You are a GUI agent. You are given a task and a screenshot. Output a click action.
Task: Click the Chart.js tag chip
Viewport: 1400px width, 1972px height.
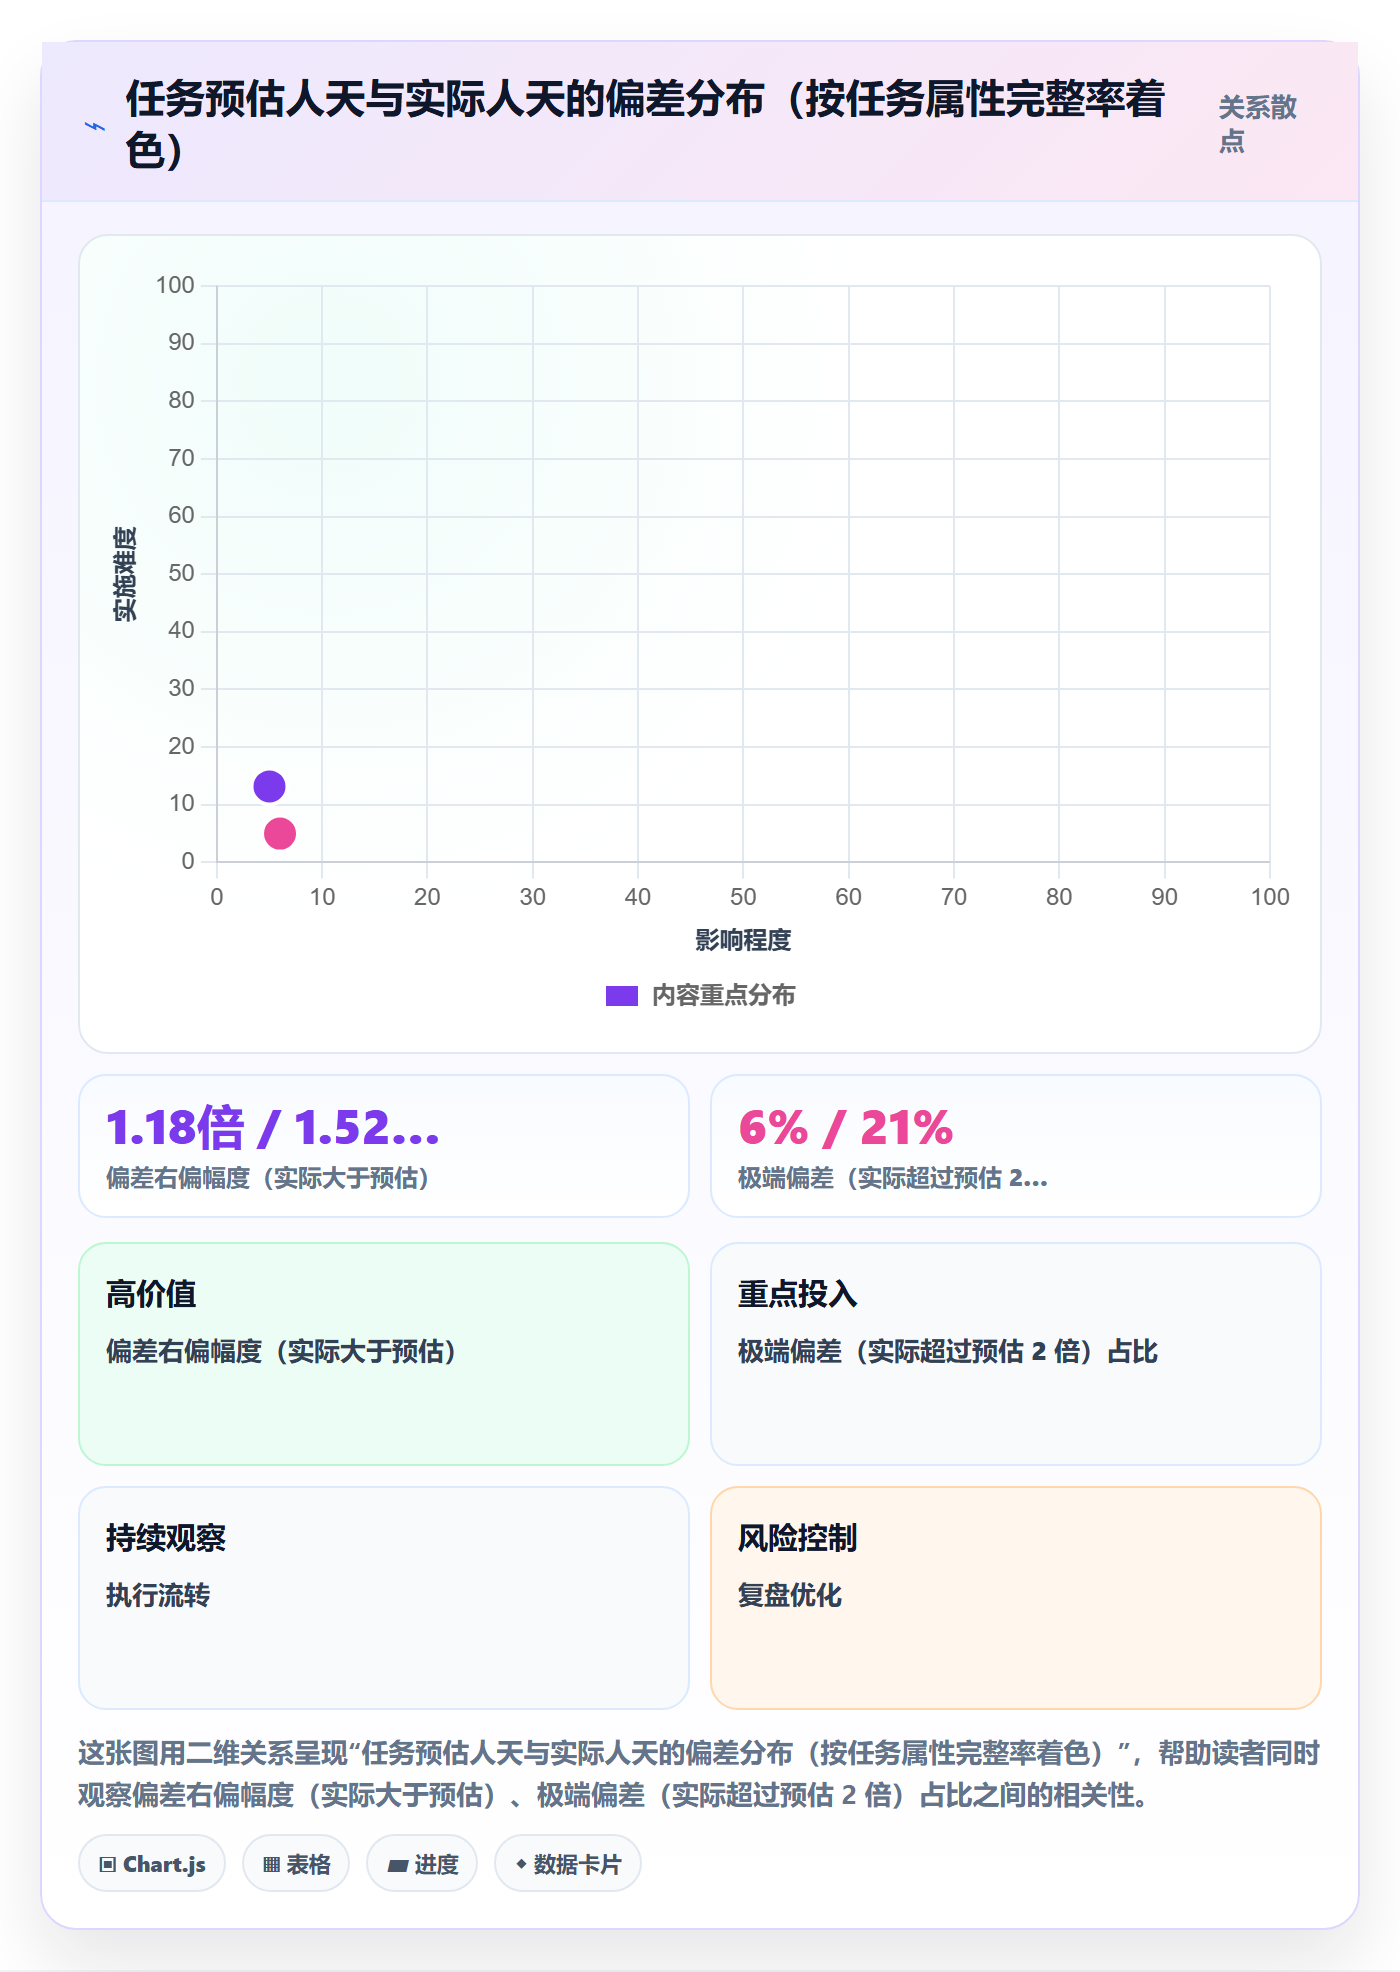[152, 1864]
